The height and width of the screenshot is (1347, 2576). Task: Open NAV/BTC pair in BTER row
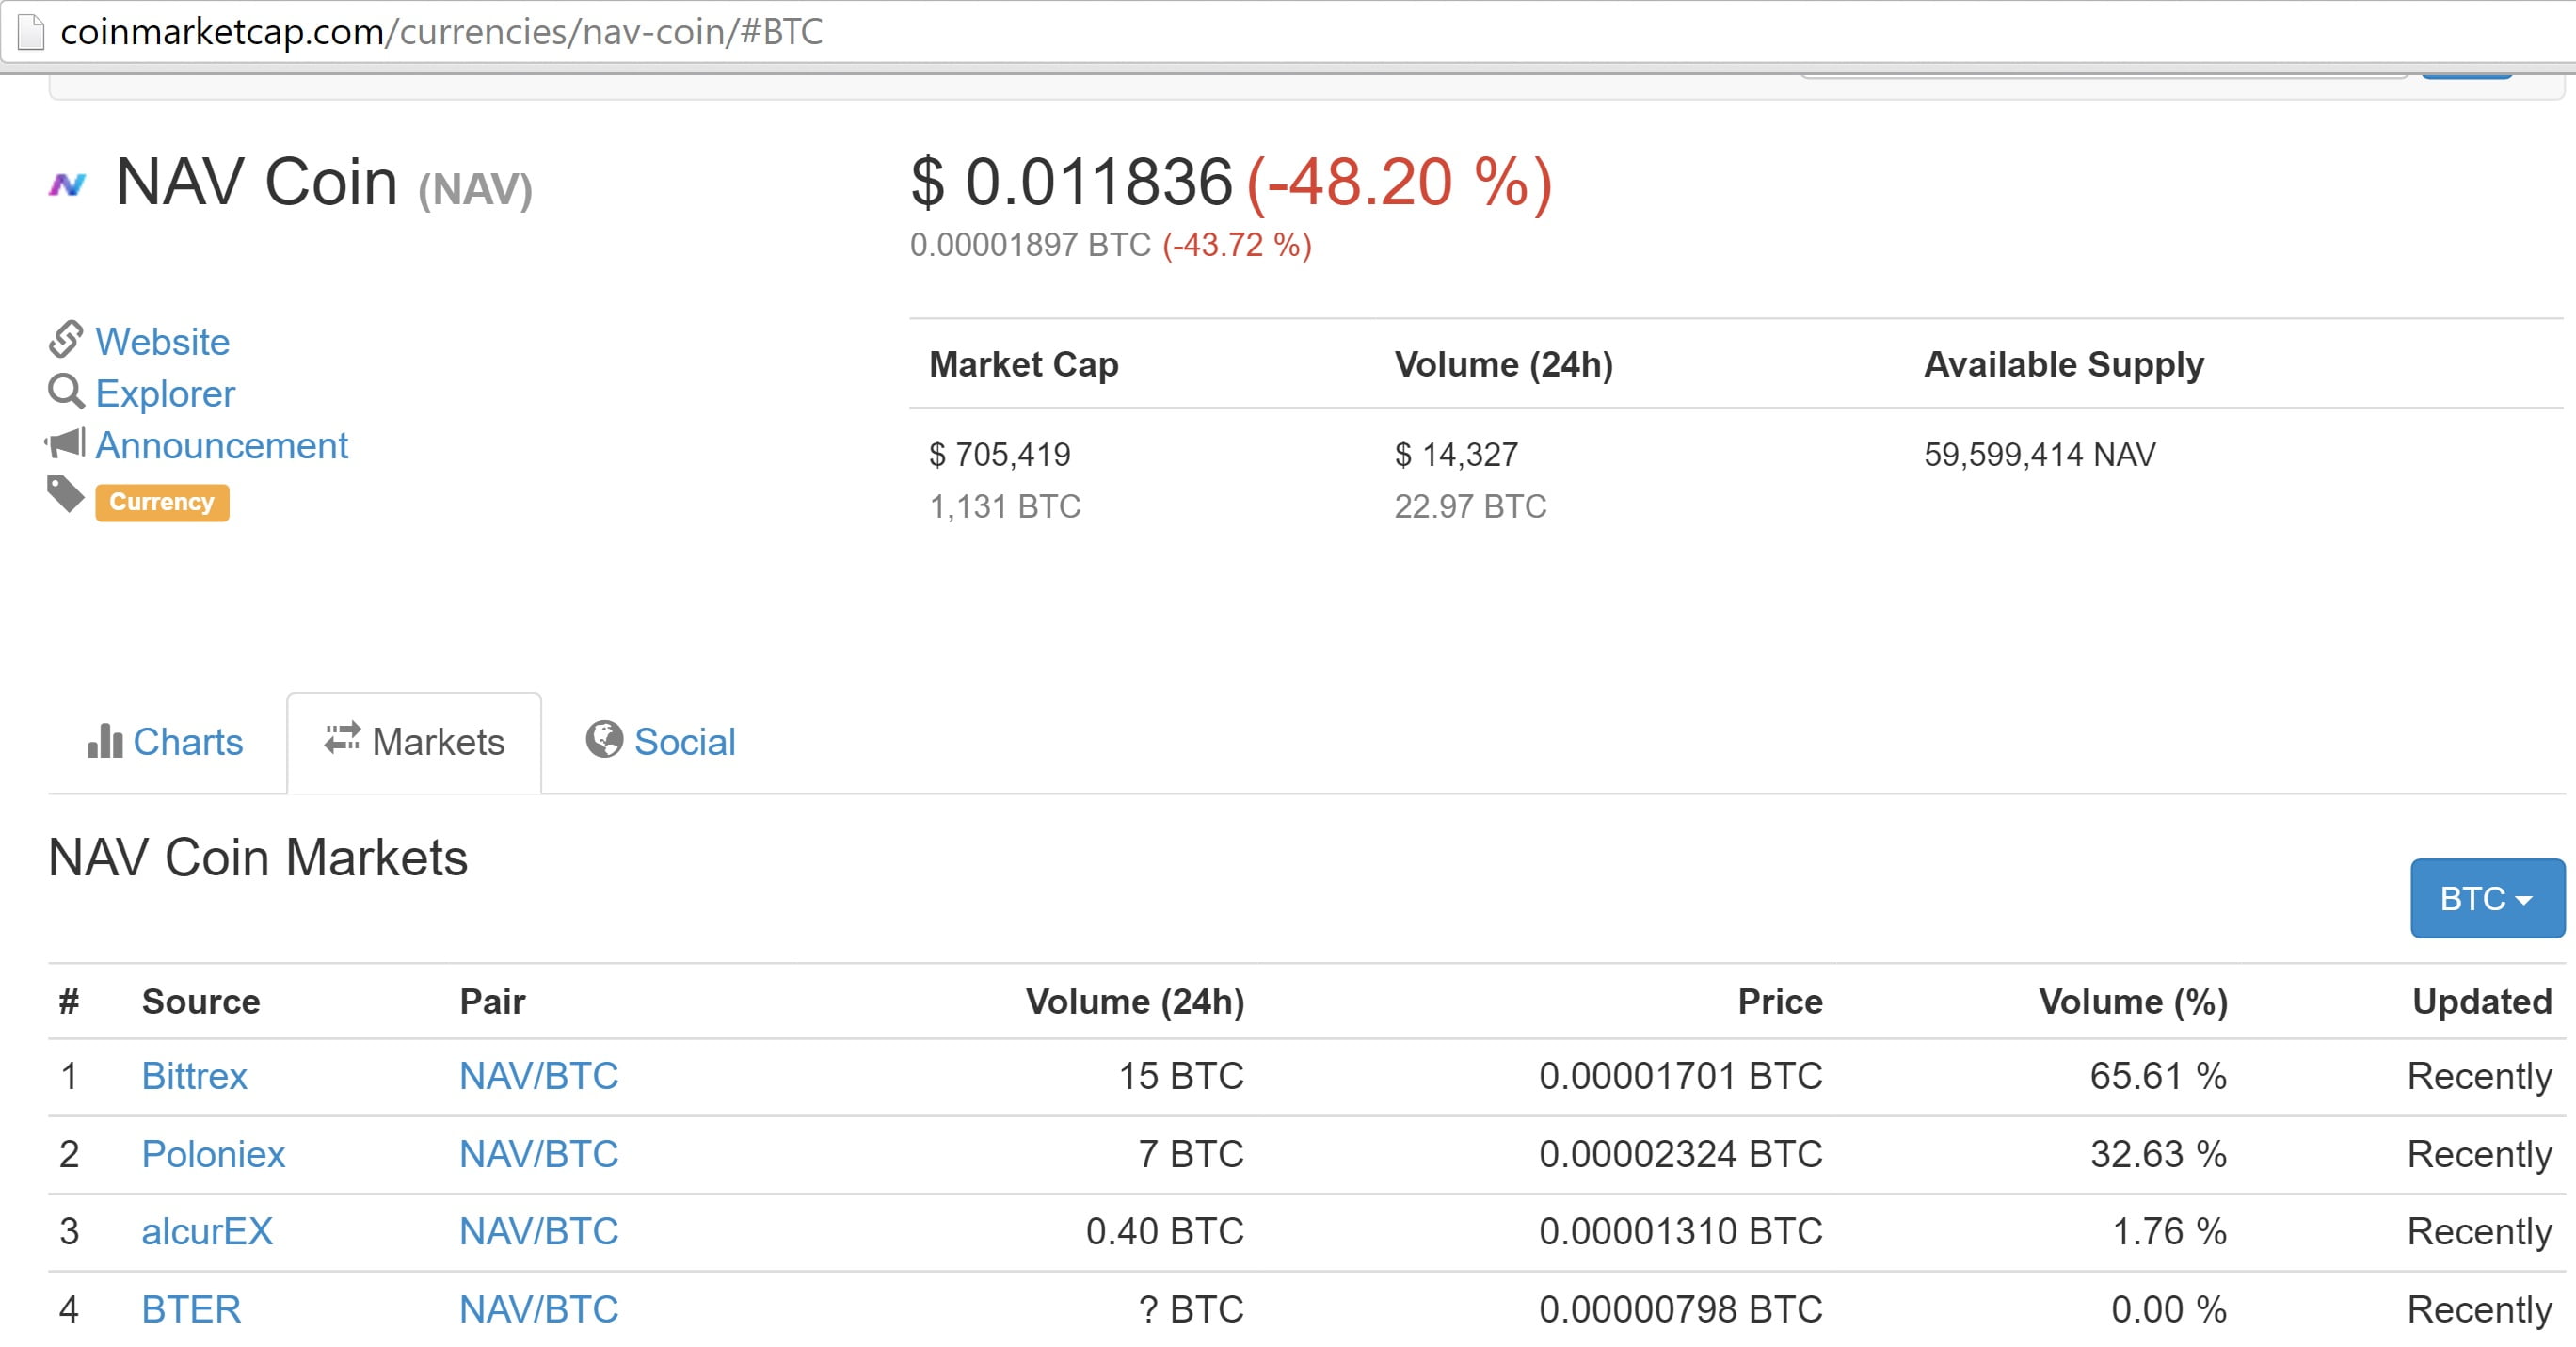(x=539, y=1309)
